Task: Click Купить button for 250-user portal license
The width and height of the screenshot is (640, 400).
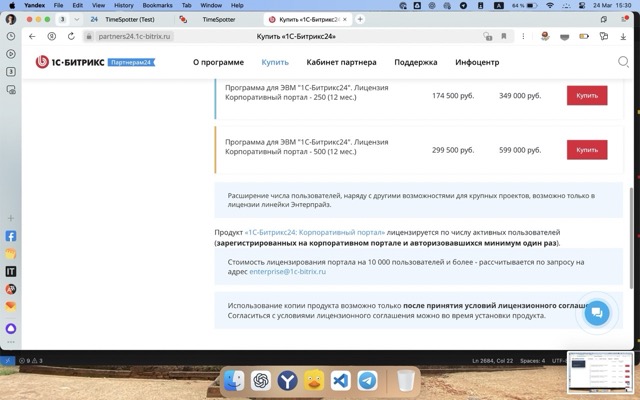Action: 587,96
